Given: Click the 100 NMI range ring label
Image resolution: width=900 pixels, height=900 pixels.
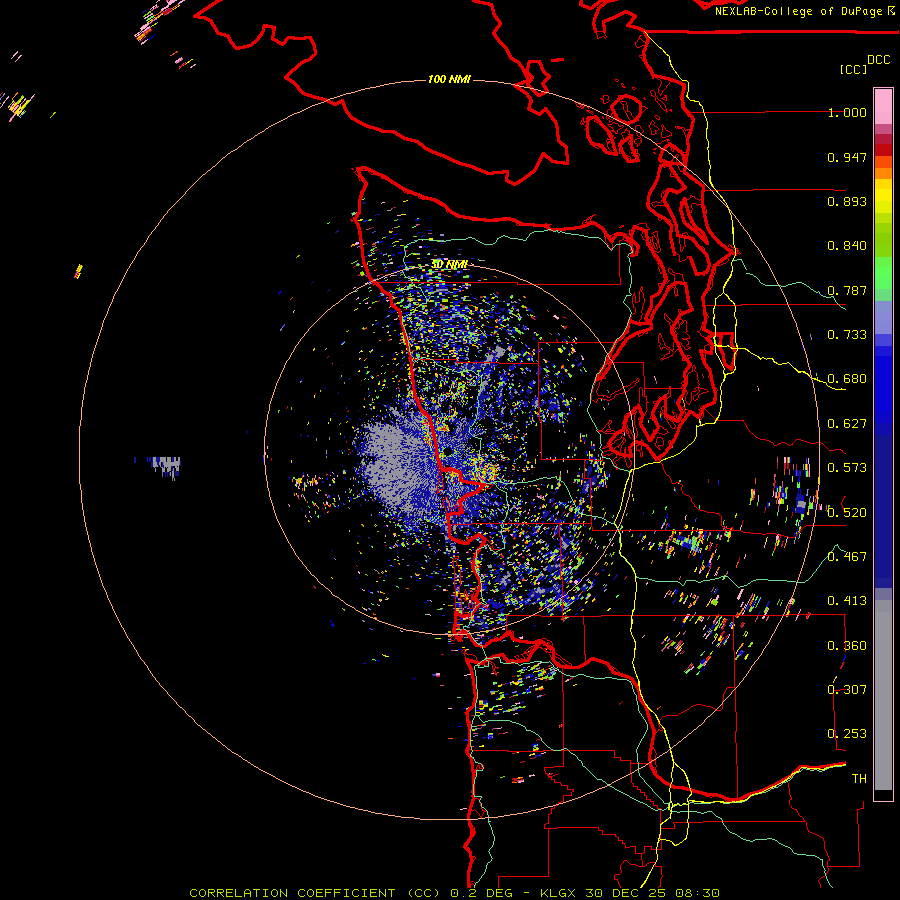Looking at the screenshot, I should point(449,79).
